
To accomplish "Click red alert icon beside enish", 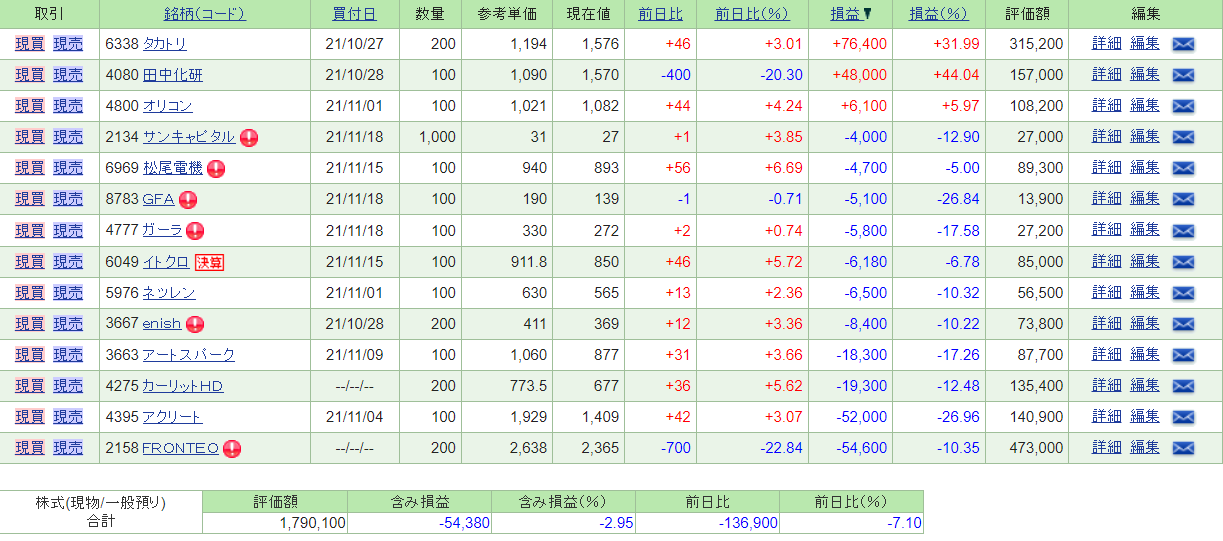I will [x=194, y=324].
